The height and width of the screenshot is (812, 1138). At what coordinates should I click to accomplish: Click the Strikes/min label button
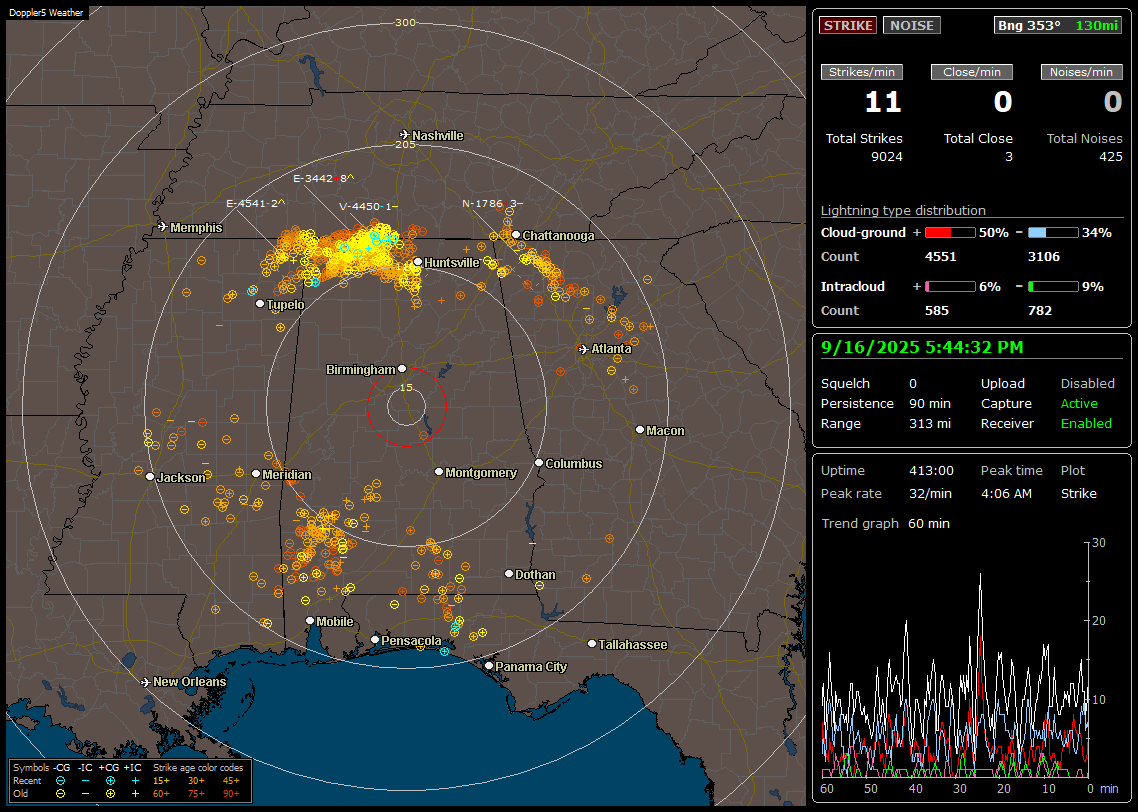coord(862,72)
